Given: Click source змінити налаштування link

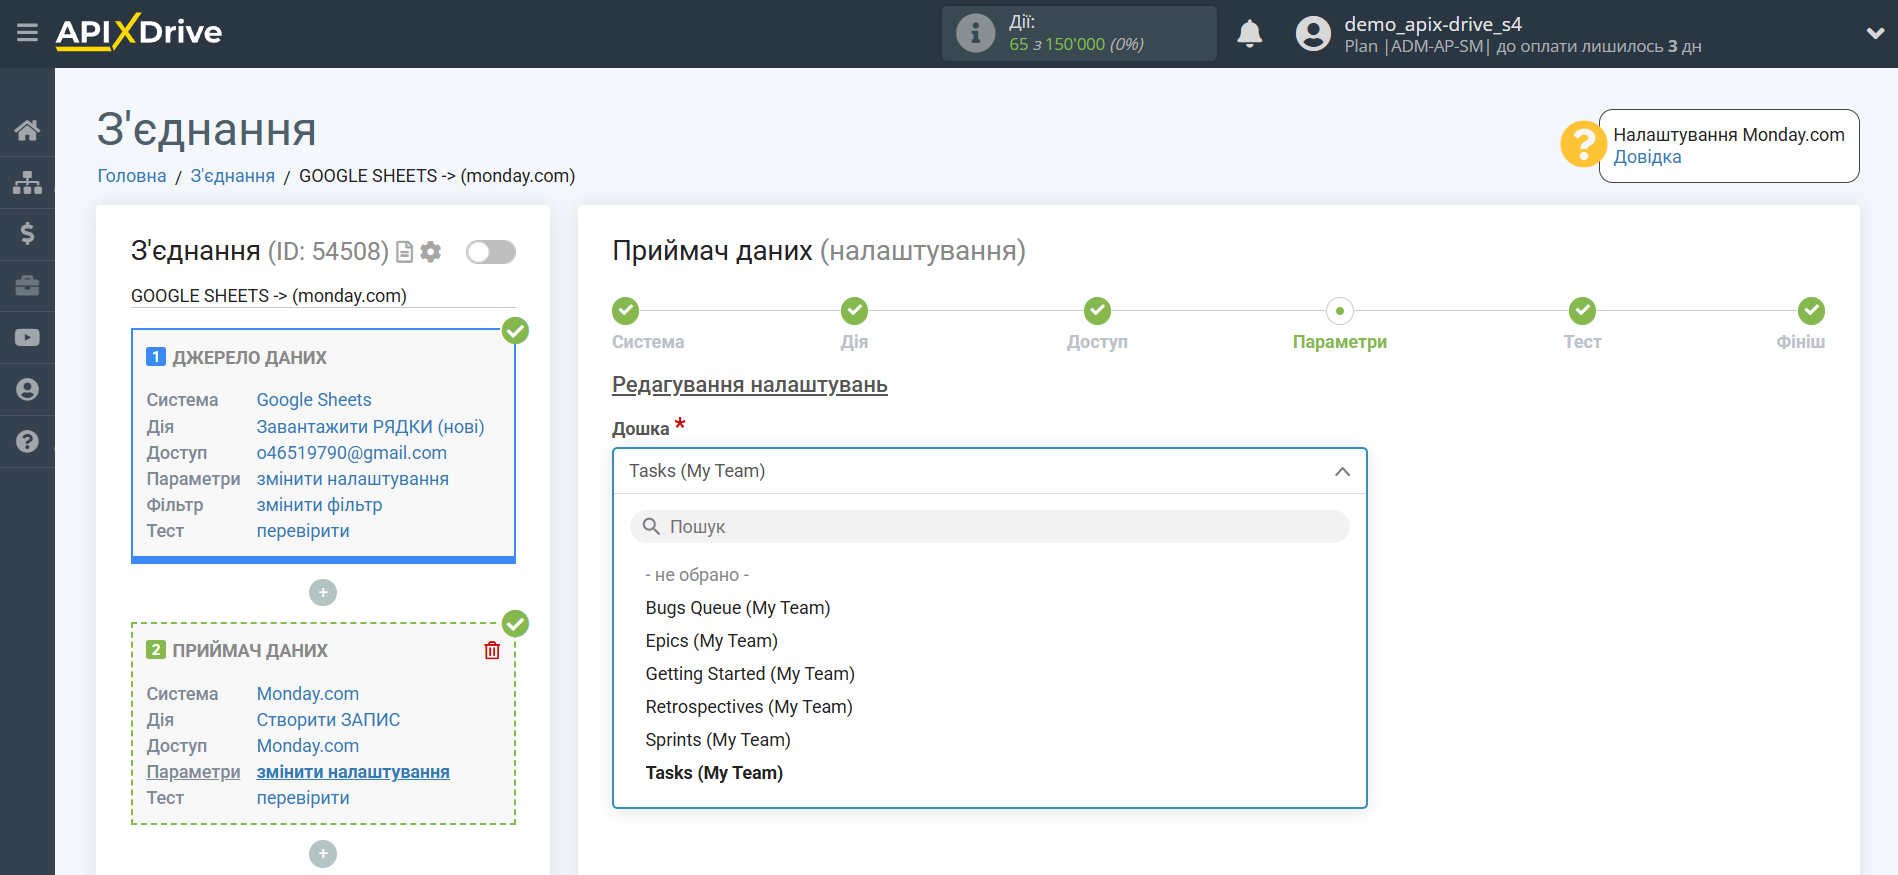Looking at the screenshot, I should coord(353,479).
